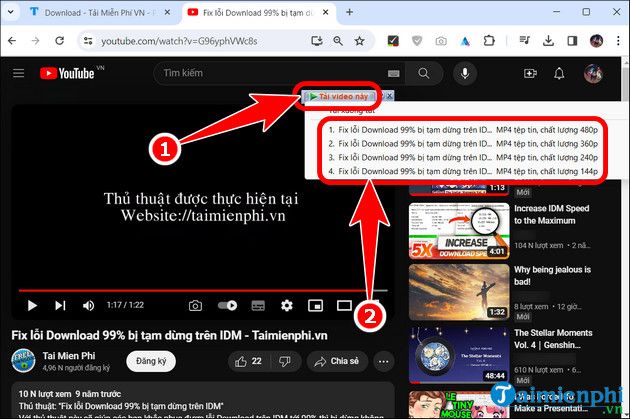This screenshot has width=630, height=419.
Task: Click the Chia sẻ share button
Action: point(337,362)
